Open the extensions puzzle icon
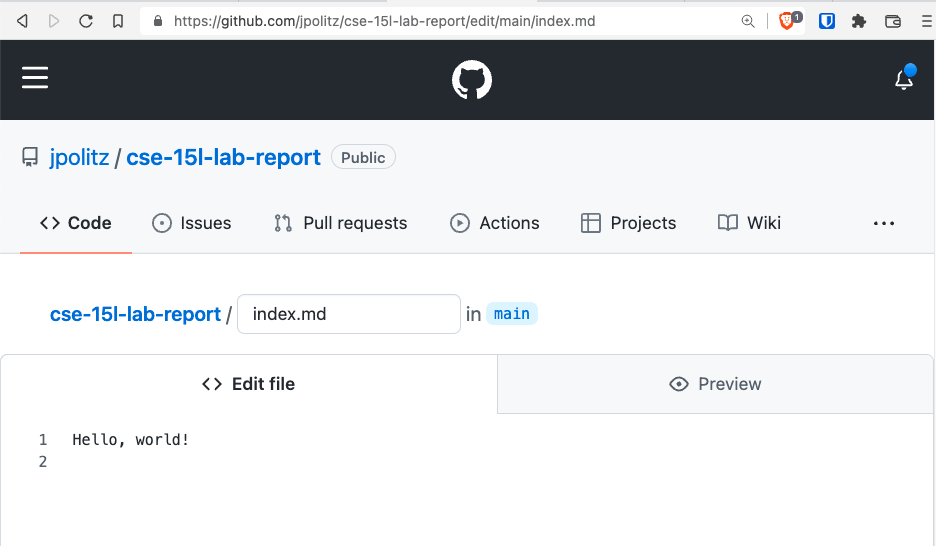936x546 pixels. pyautogui.click(x=858, y=21)
